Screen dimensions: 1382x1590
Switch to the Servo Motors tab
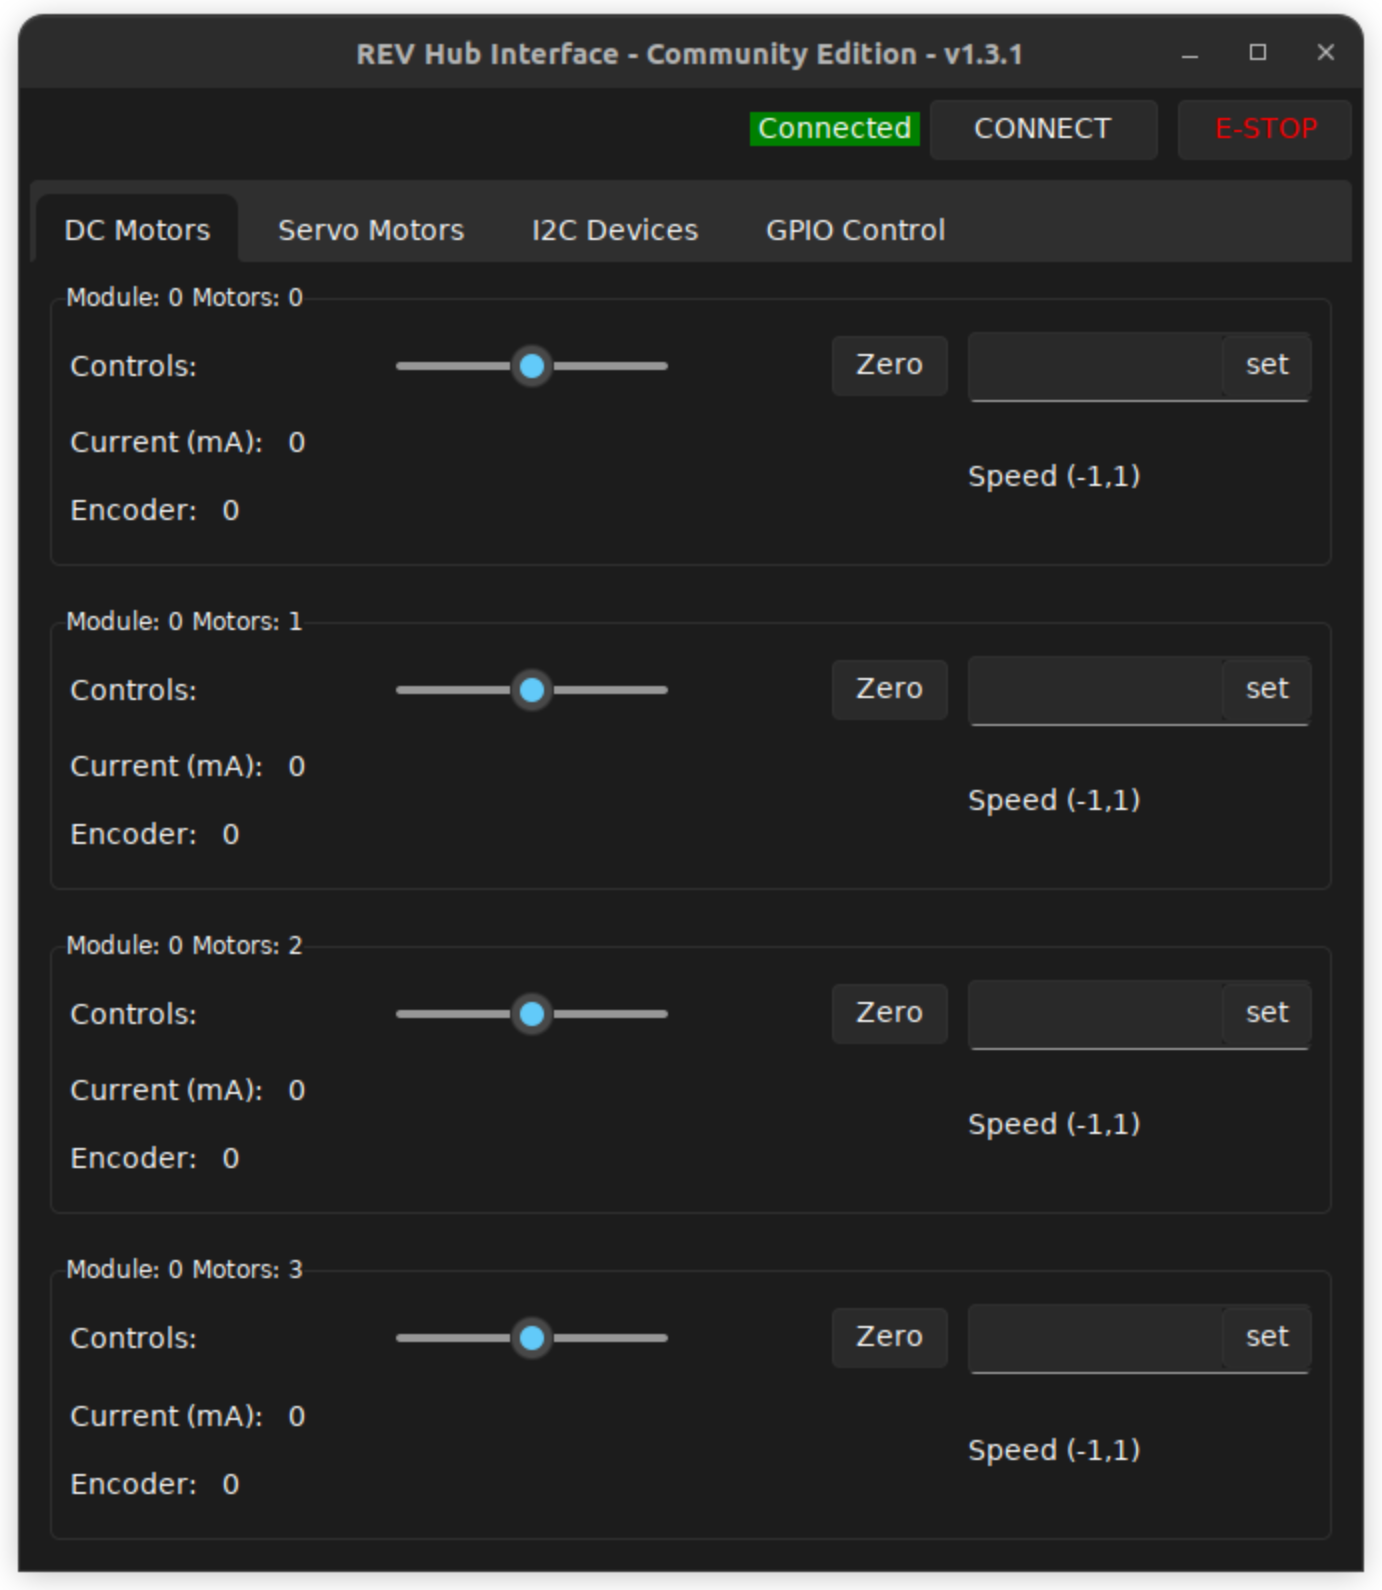click(370, 230)
